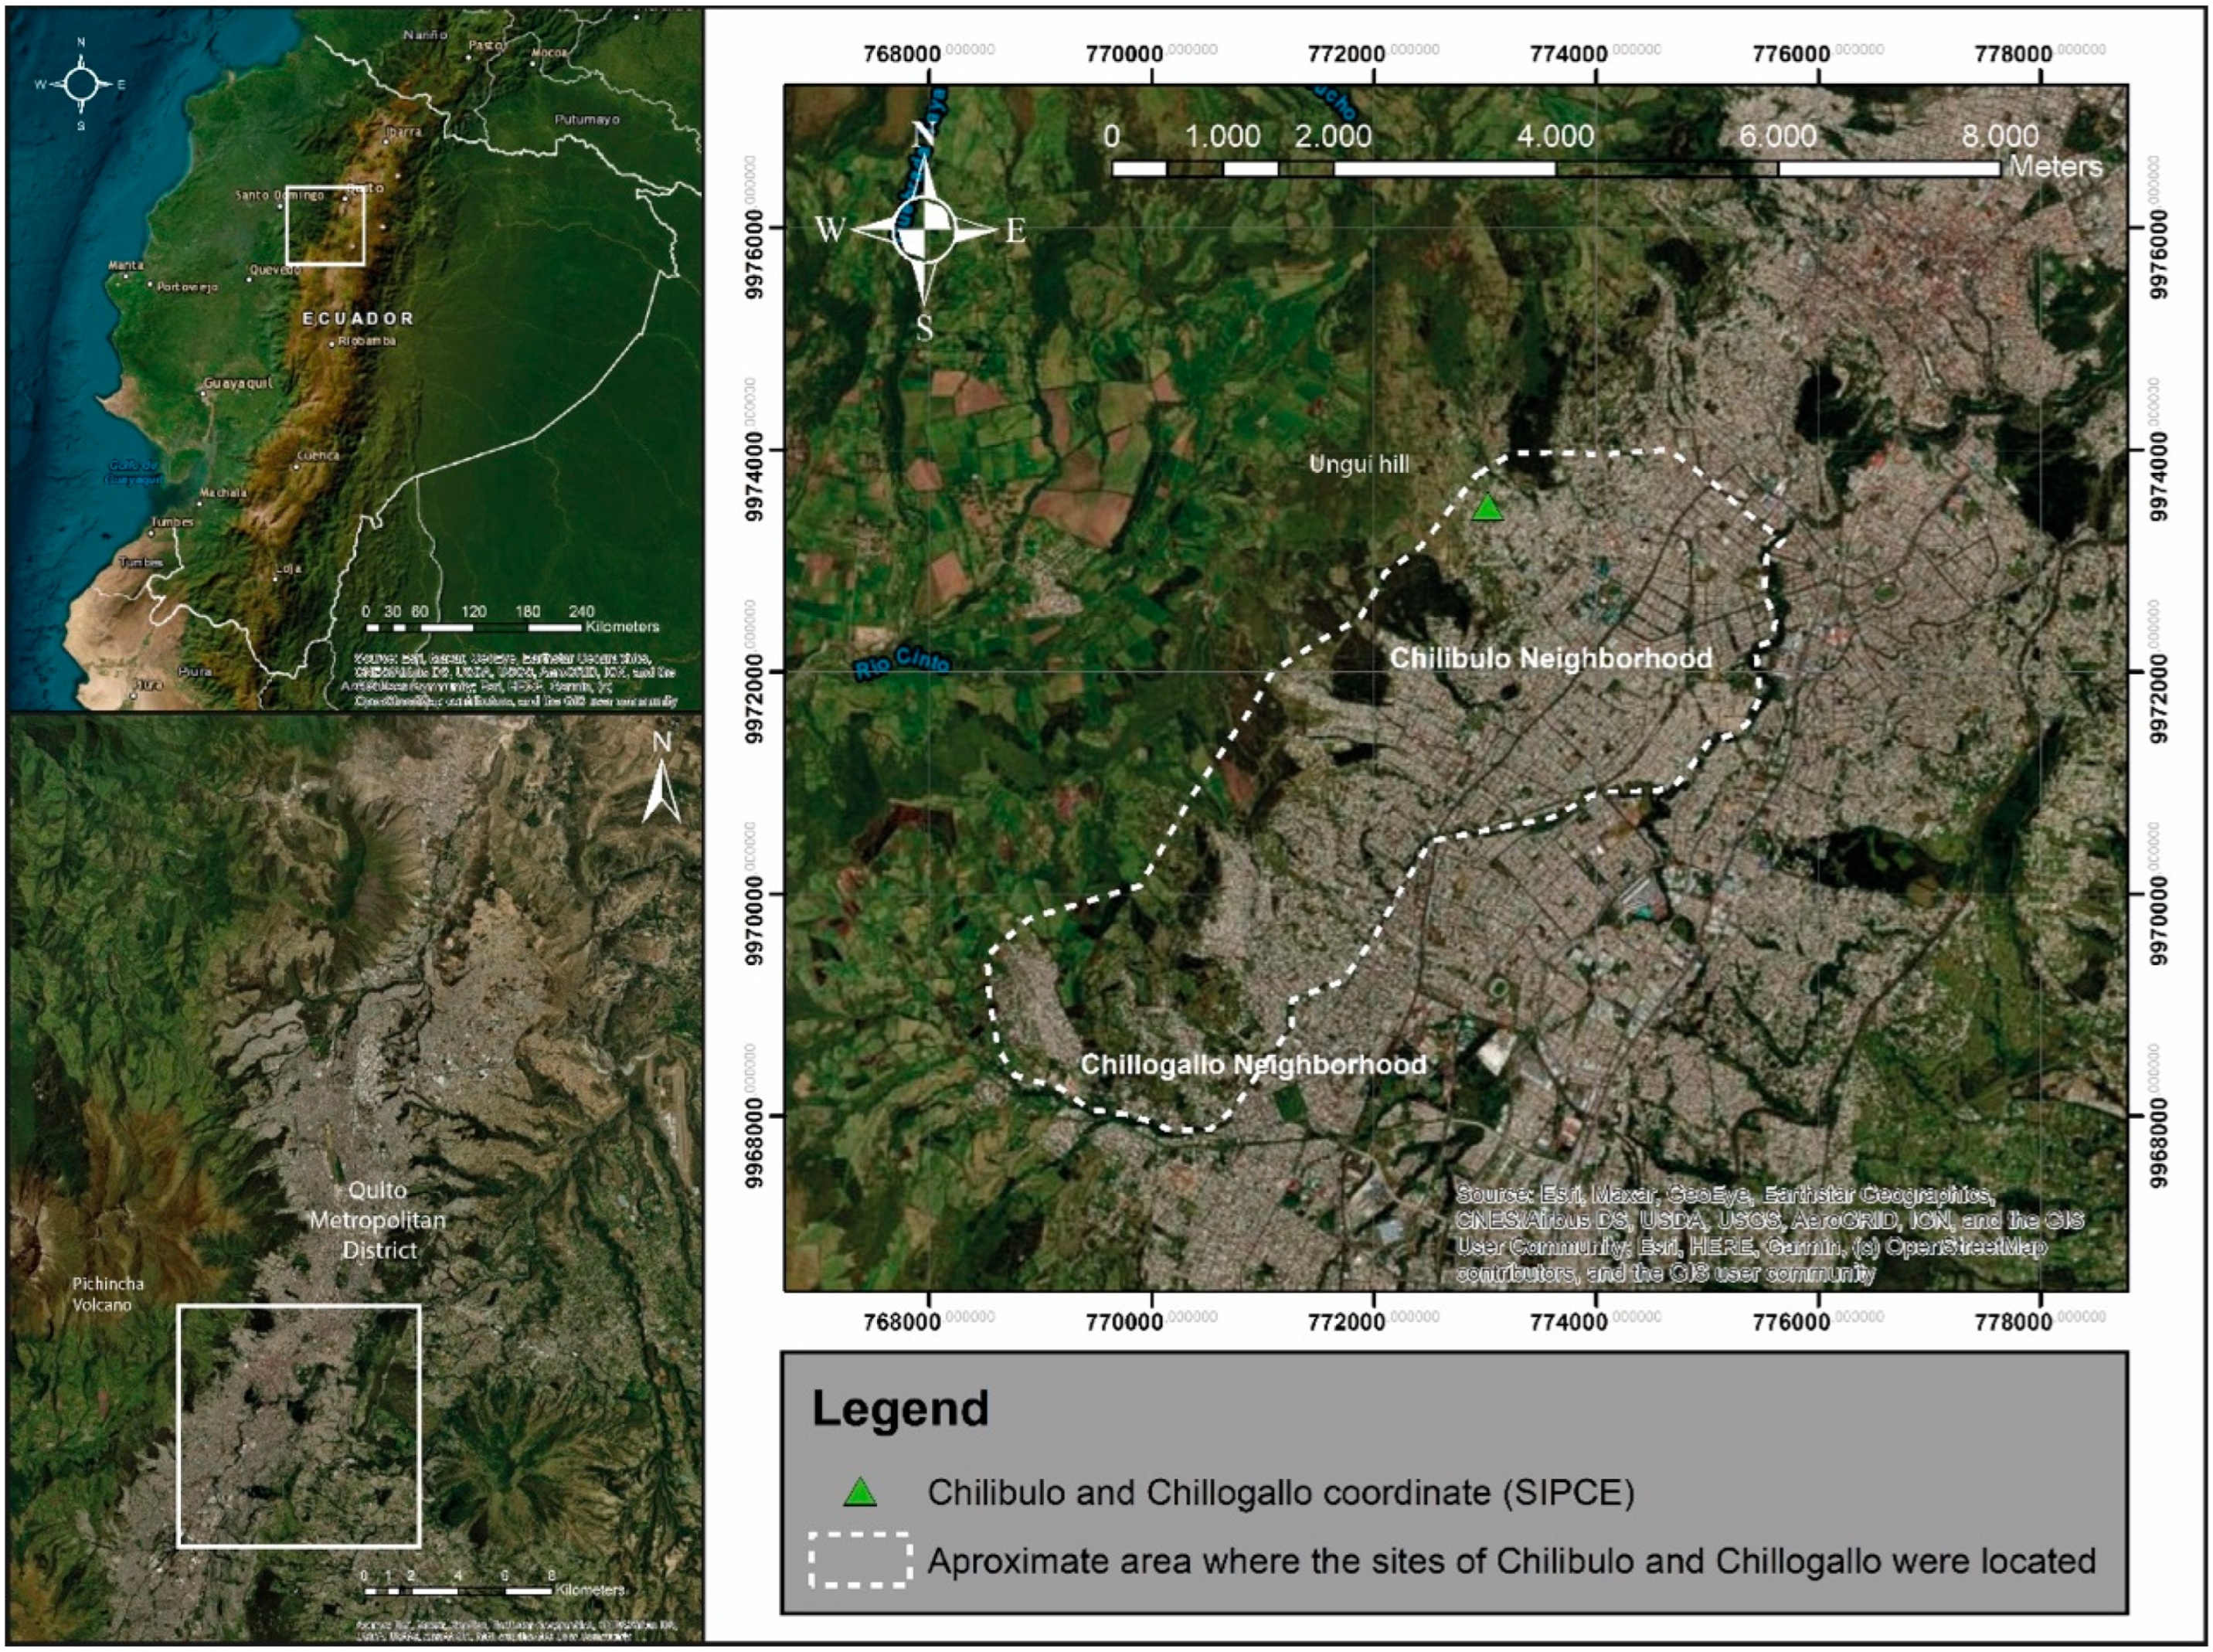Click the Ungui hill label
Viewport: 2213px width, 1652px height.
1359,464
